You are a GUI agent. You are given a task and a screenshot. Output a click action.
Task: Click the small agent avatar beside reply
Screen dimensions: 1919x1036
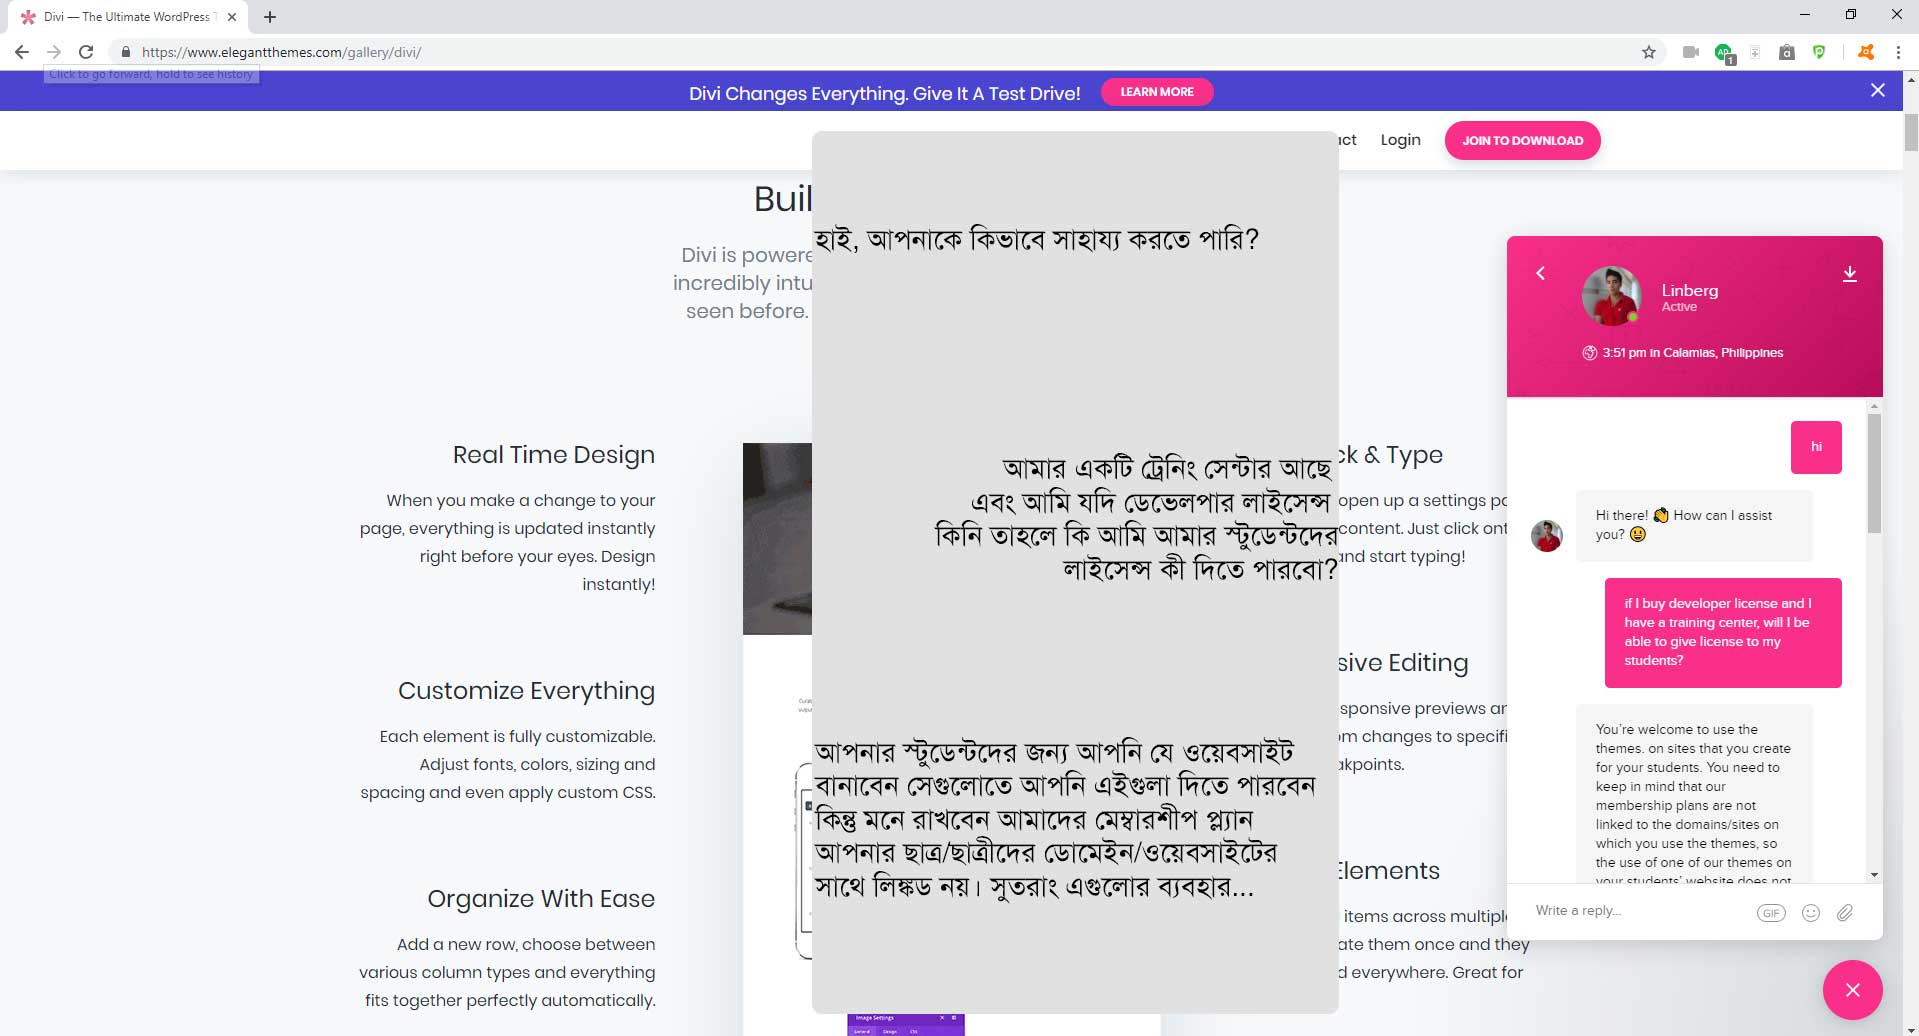[x=1546, y=536]
